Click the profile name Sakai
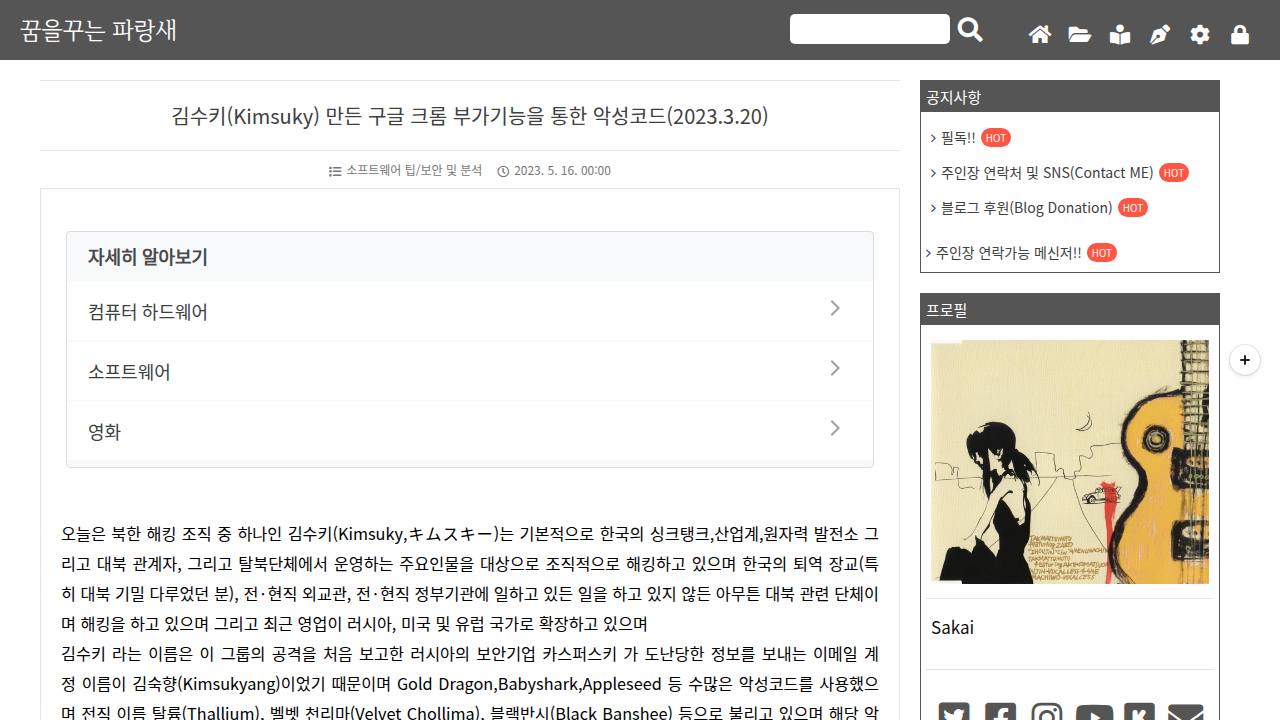The height and width of the screenshot is (720, 1280). click(952, 628)
